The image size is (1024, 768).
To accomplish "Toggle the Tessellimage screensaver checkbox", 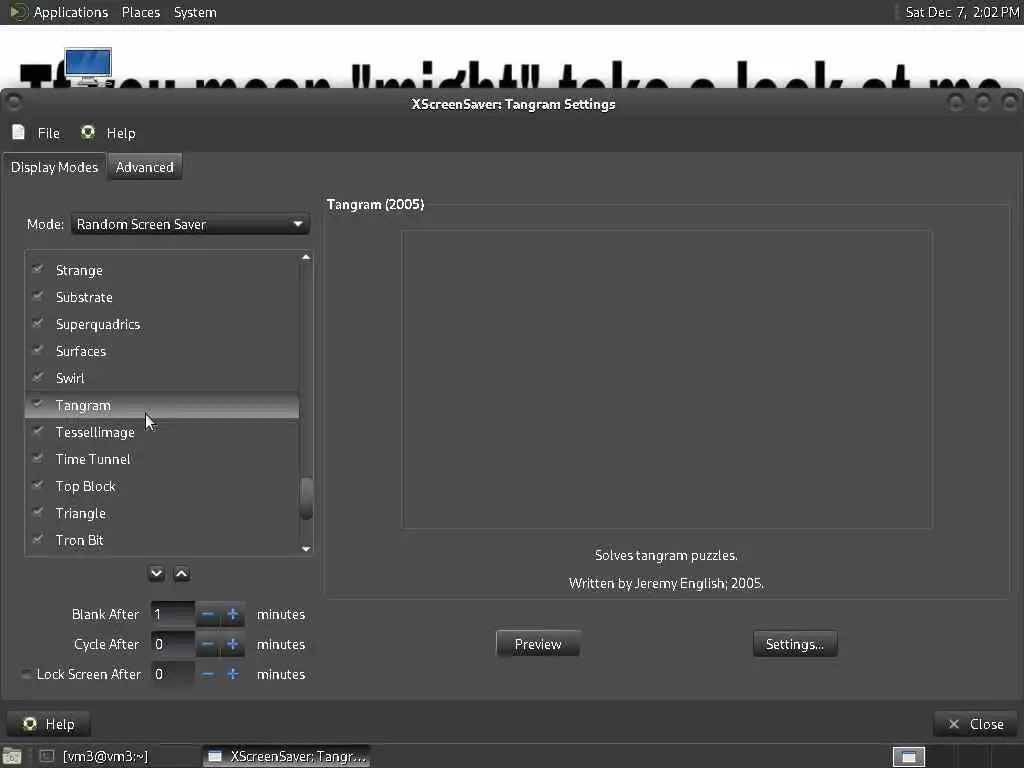I will 38,431.
